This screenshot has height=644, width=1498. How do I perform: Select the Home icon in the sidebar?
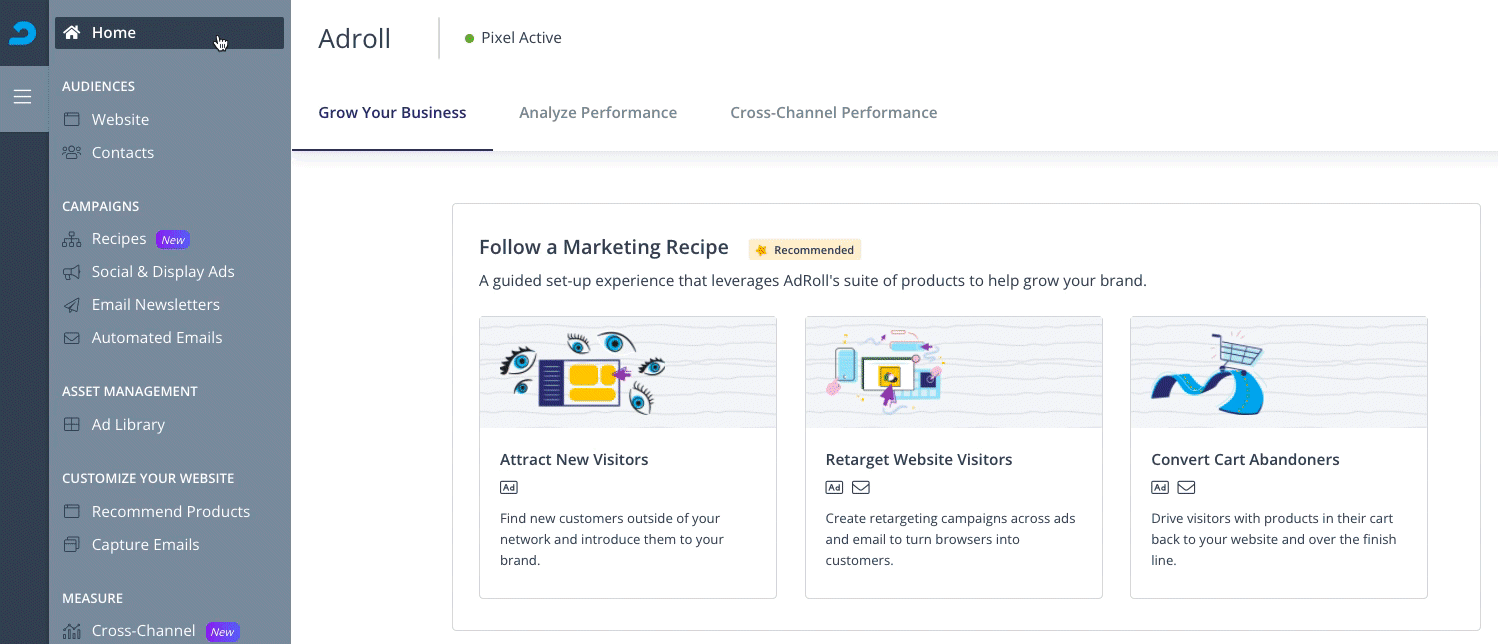coord(70,32)
